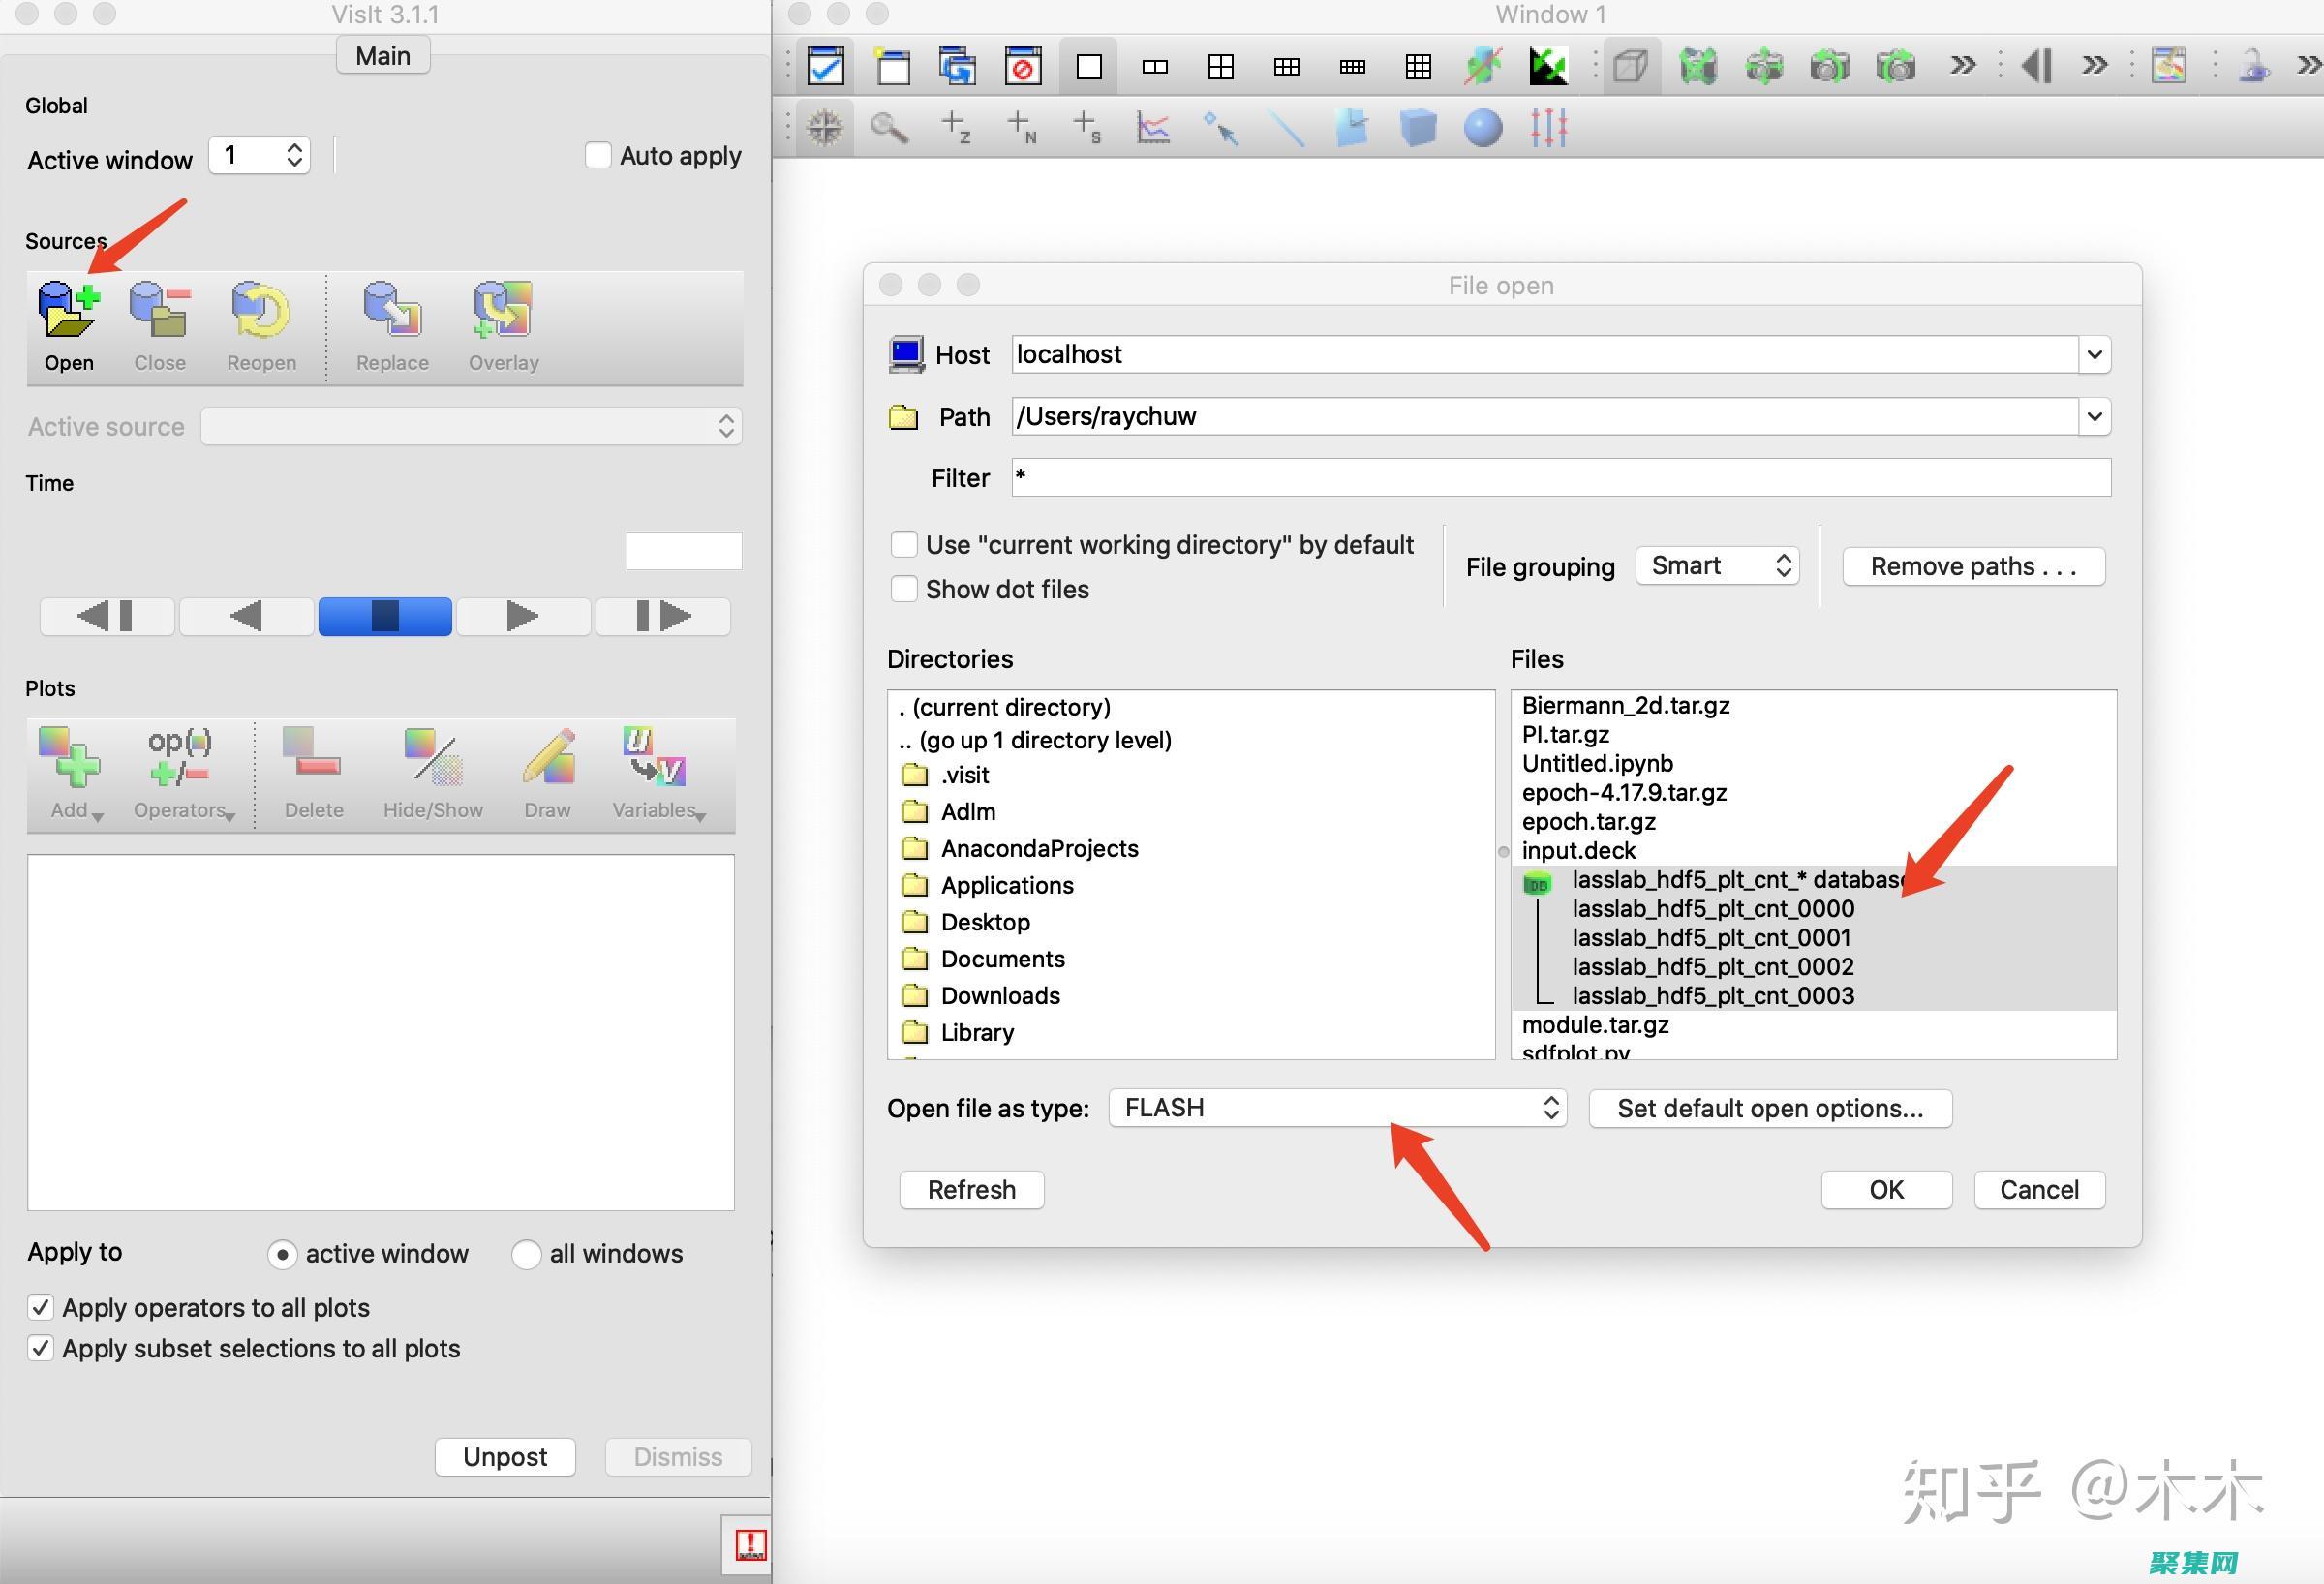Click the blue stop playback button
This screenshot has height=1584, width=2324.
coord(385,616)
